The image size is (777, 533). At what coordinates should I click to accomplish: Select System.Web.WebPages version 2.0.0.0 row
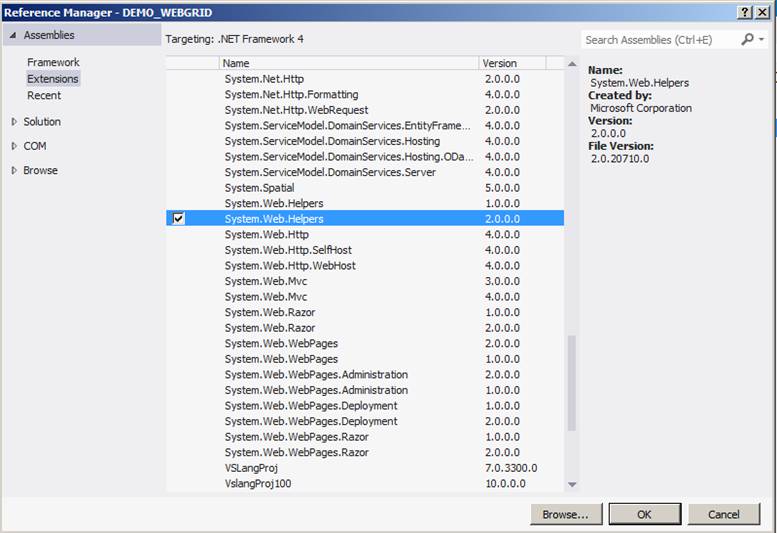point(365,343)
